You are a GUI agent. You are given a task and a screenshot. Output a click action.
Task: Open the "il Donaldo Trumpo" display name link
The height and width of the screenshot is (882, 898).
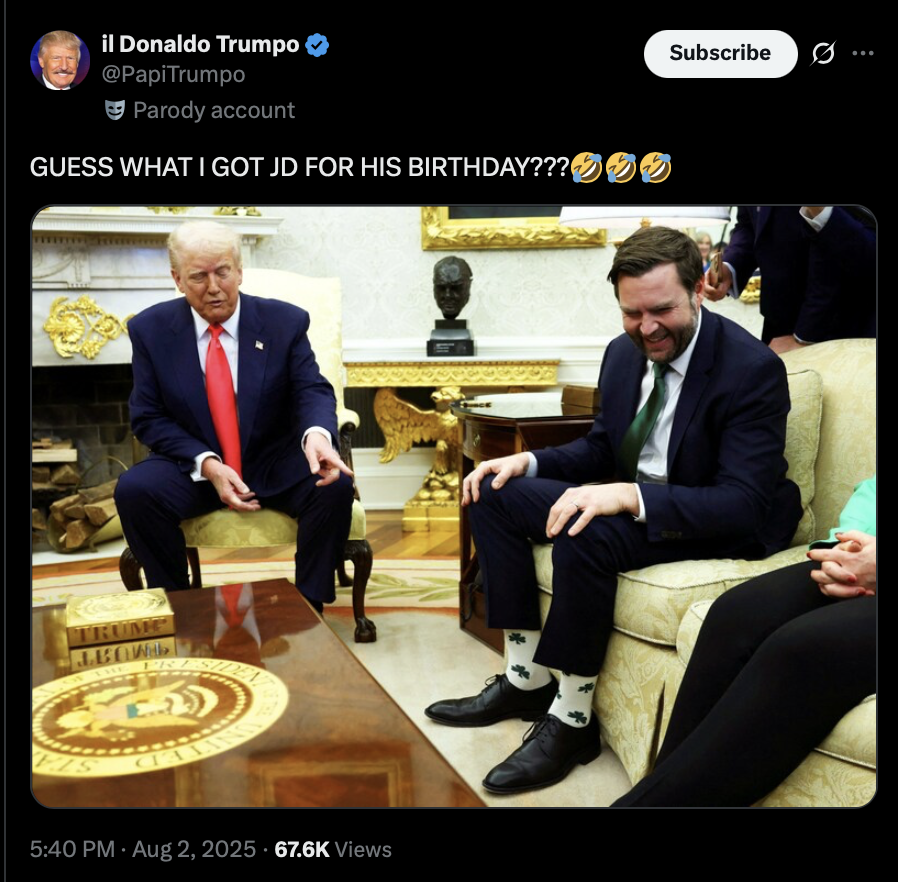(200, 44)
